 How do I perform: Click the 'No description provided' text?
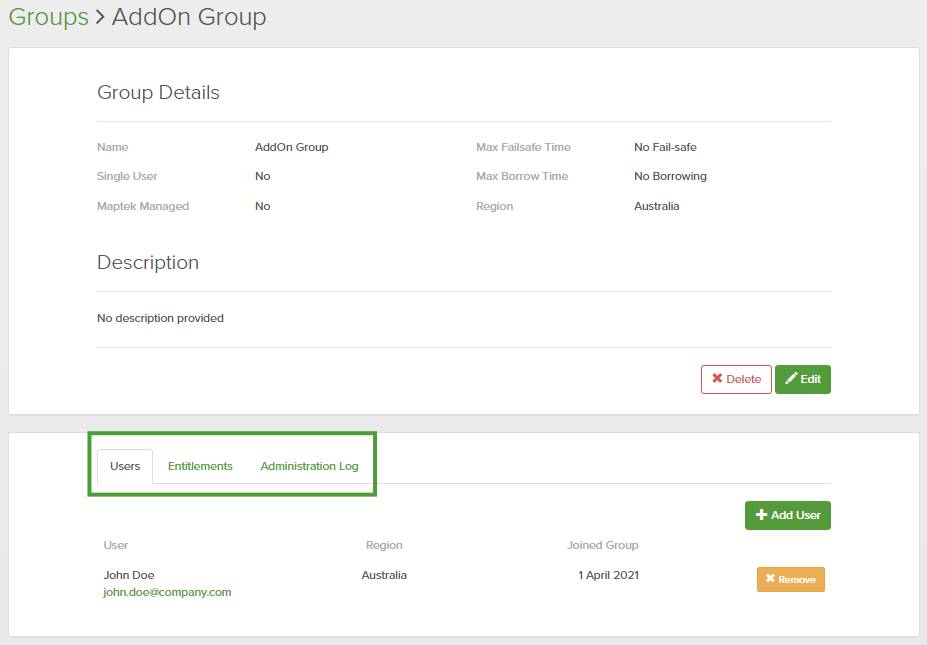coord(160,318)
